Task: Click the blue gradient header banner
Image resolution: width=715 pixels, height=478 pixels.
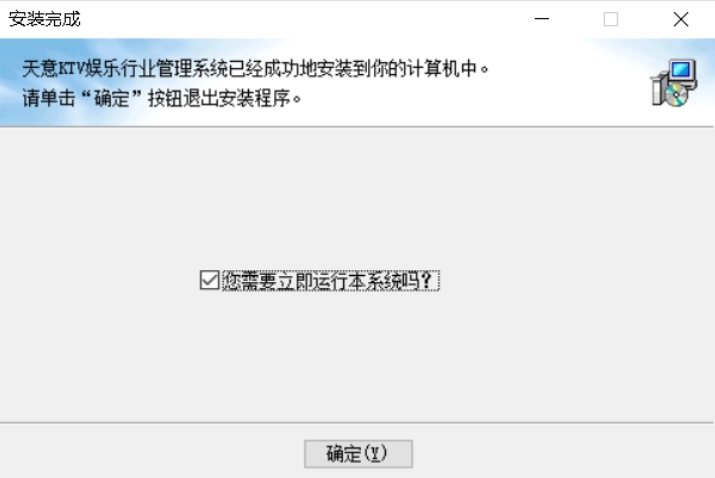Action: point(357,83)
